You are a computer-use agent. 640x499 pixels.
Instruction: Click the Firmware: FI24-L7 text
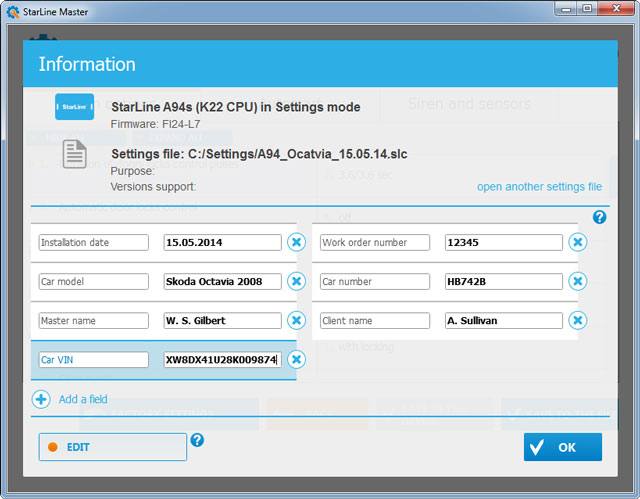(x=156, y=124)
